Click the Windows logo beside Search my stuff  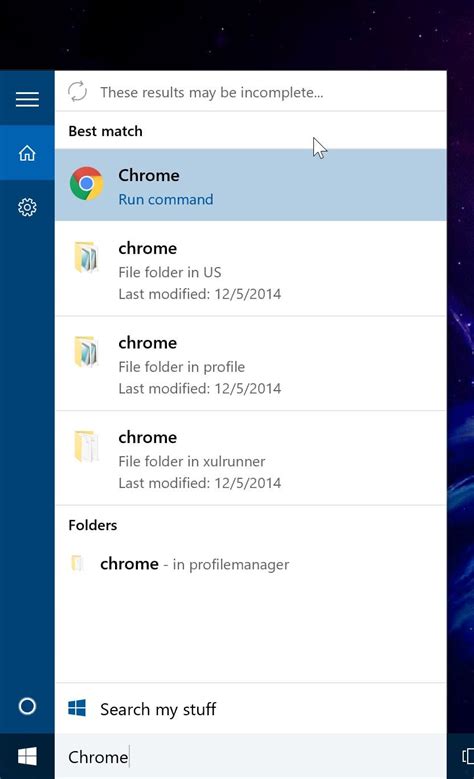point(77,708)
